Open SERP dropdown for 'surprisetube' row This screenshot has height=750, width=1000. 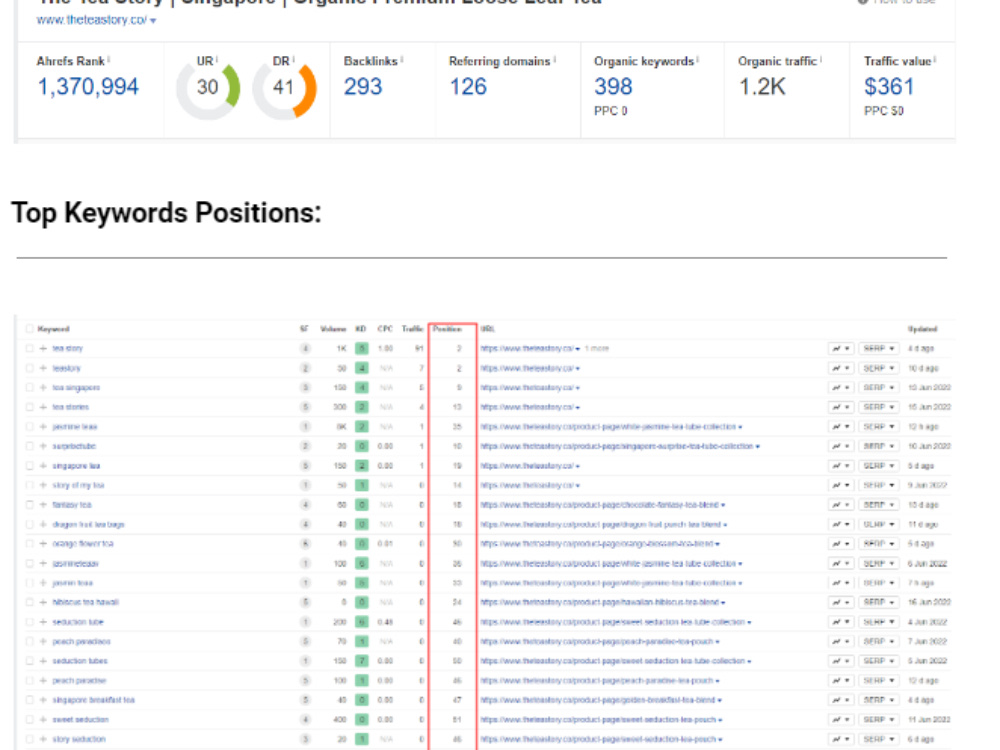878,446
